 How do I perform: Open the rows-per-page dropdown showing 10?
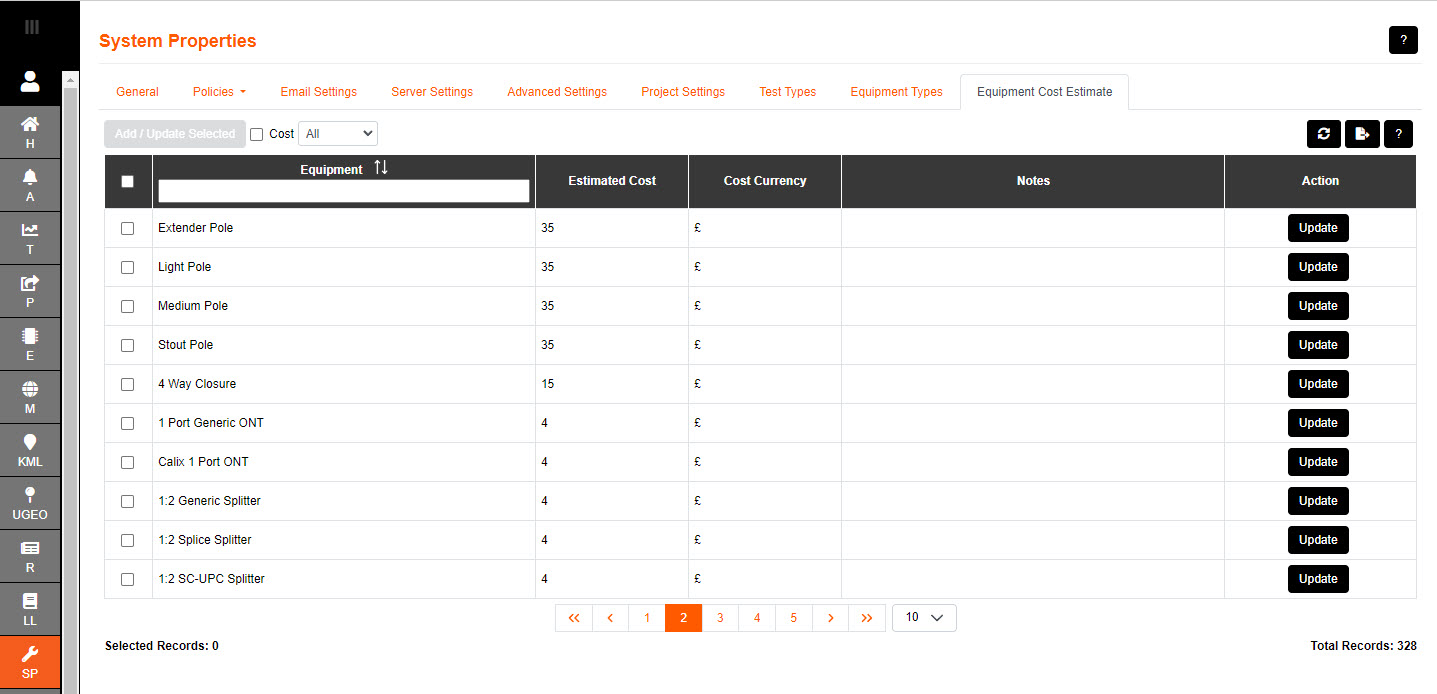click(924, 618)
